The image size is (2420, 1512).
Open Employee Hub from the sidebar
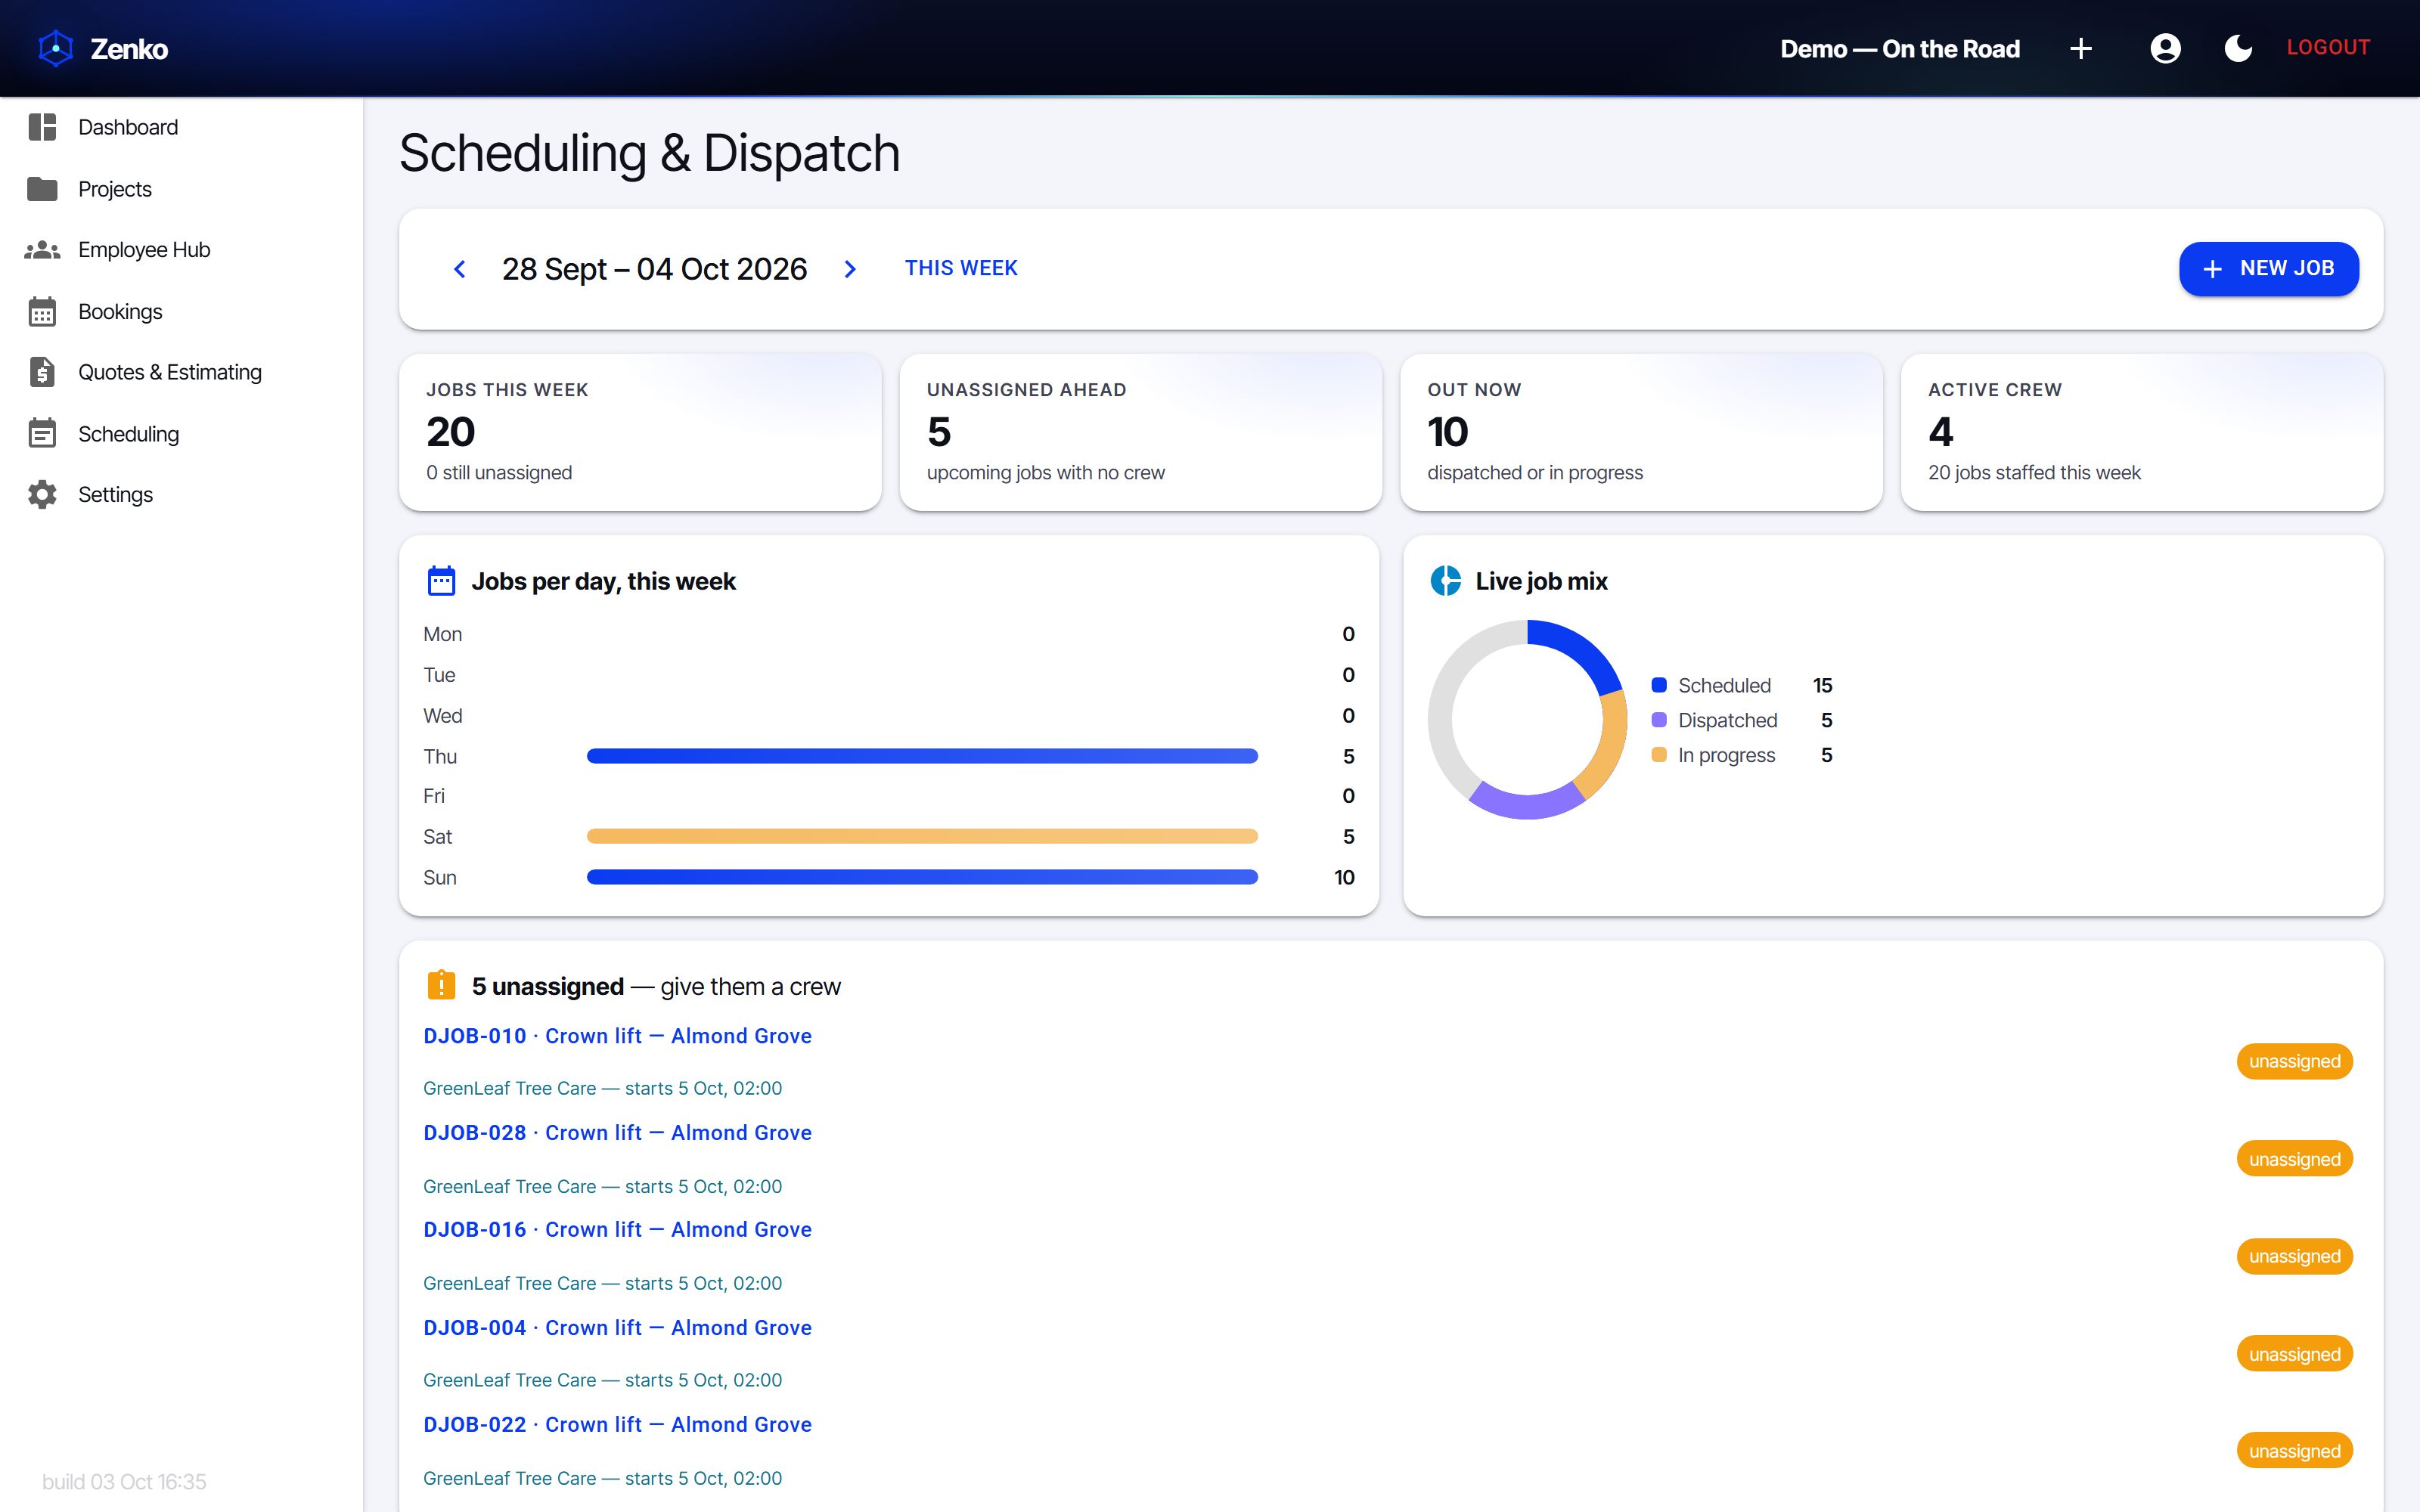tap(182, 250)
